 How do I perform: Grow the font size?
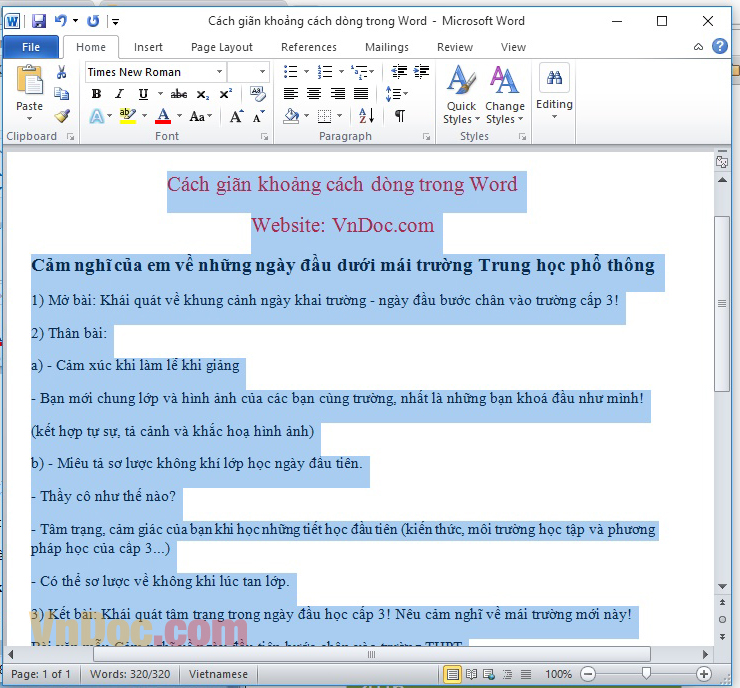click(236, 116)
